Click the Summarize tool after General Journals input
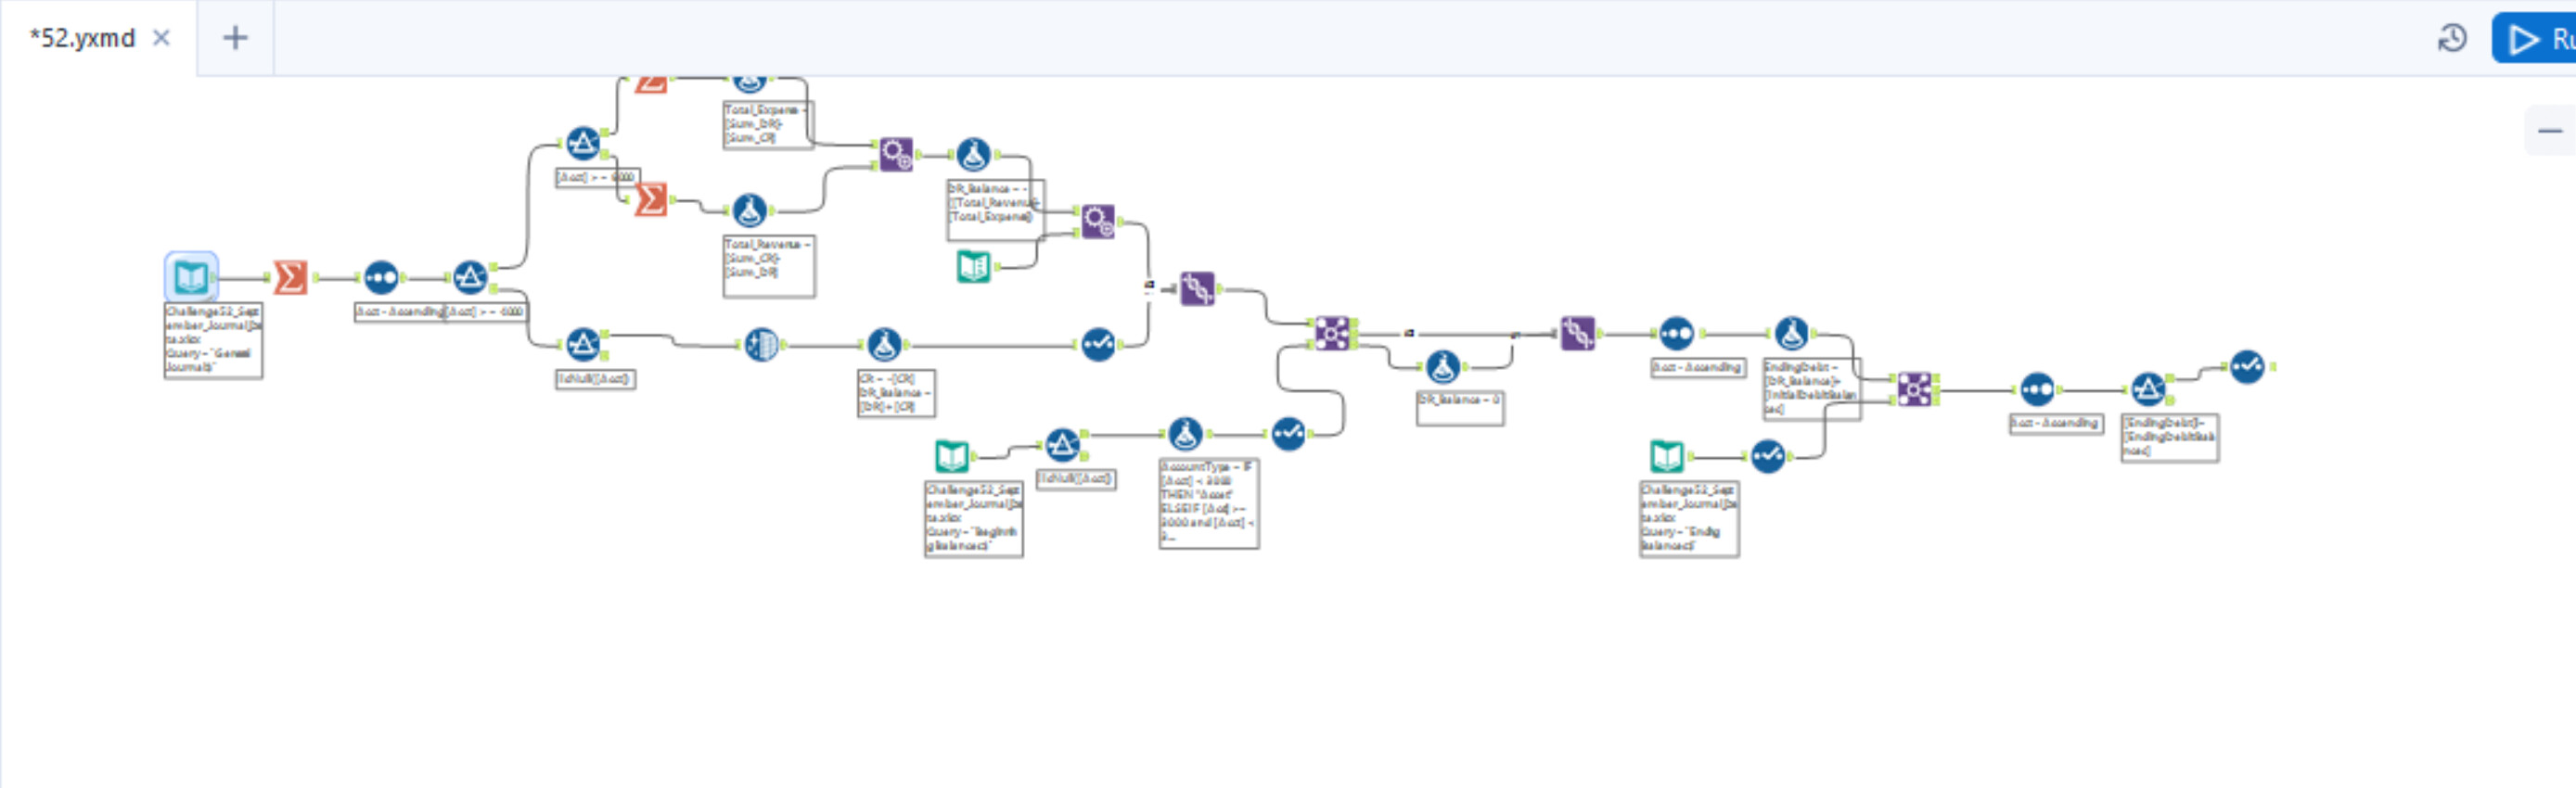 pyautogui.click(x=290, y=277)
